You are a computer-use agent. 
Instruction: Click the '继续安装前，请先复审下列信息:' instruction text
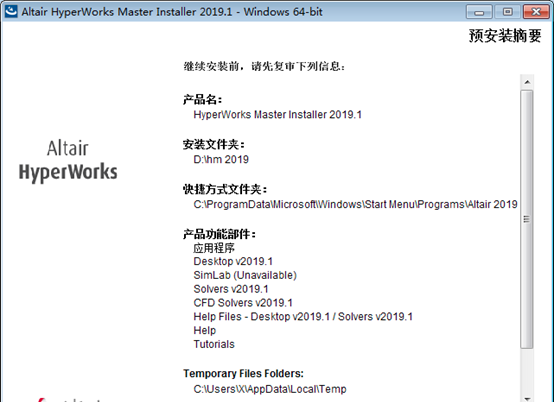pyautogui.click(x=264, y=66)
